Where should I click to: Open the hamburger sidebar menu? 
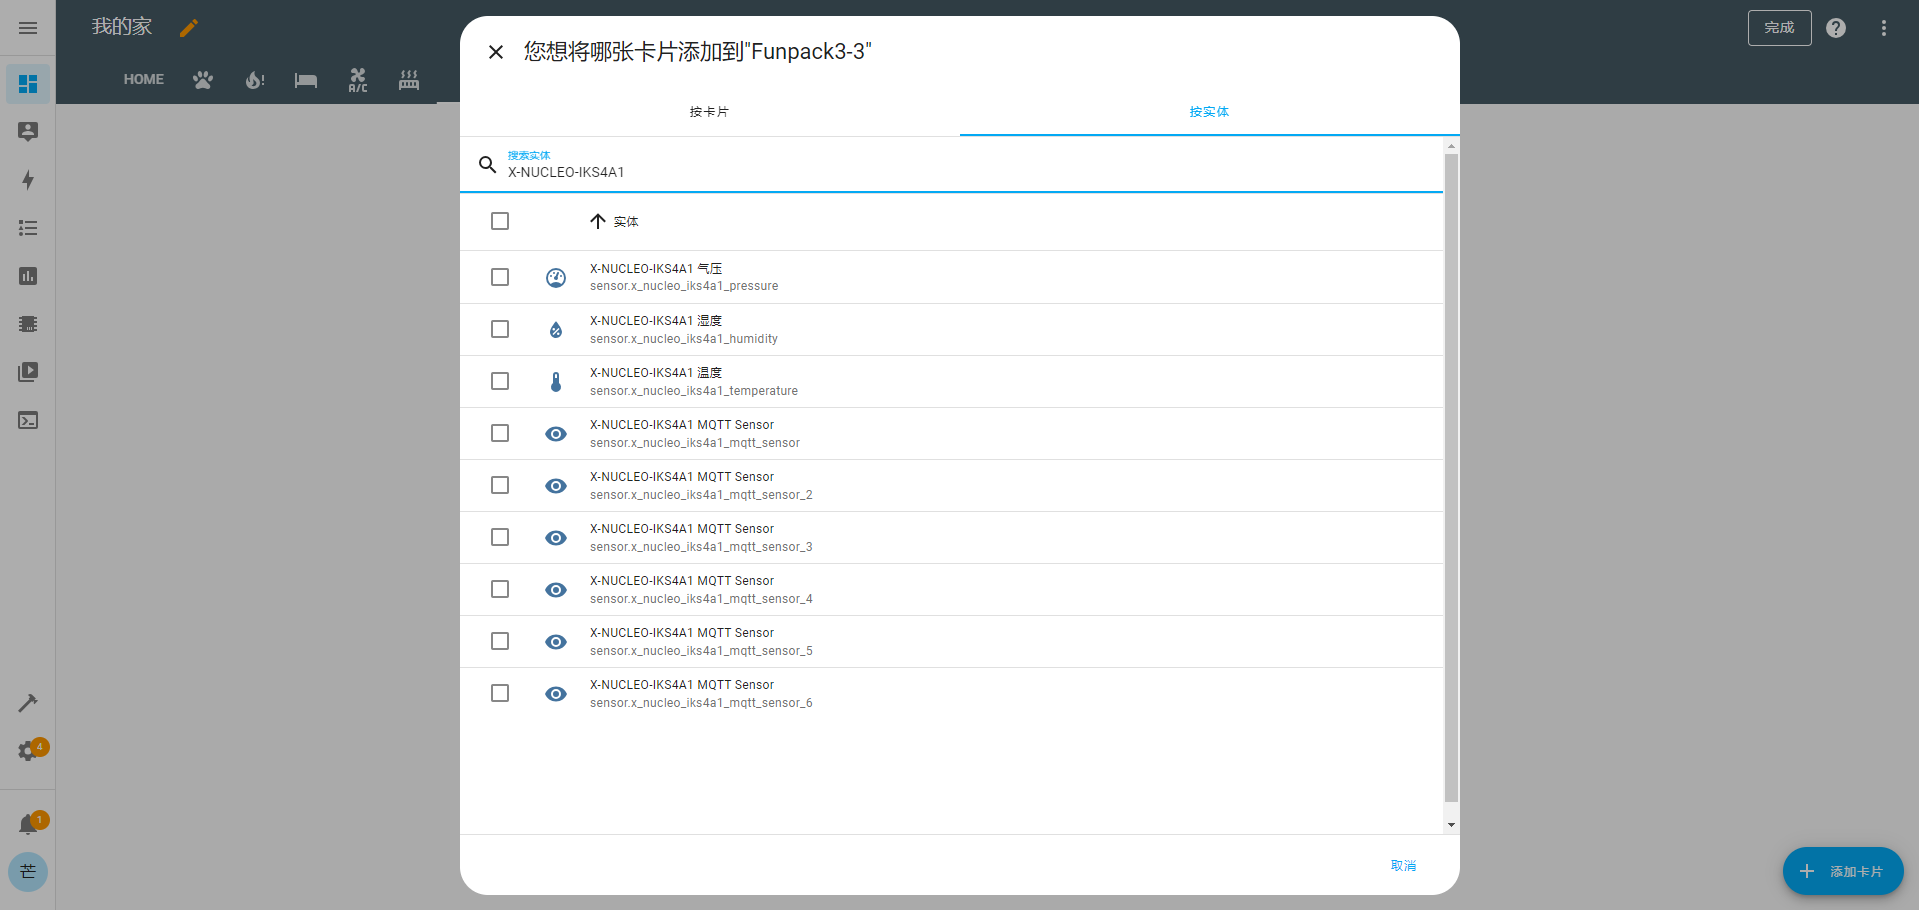pos(28,28)
